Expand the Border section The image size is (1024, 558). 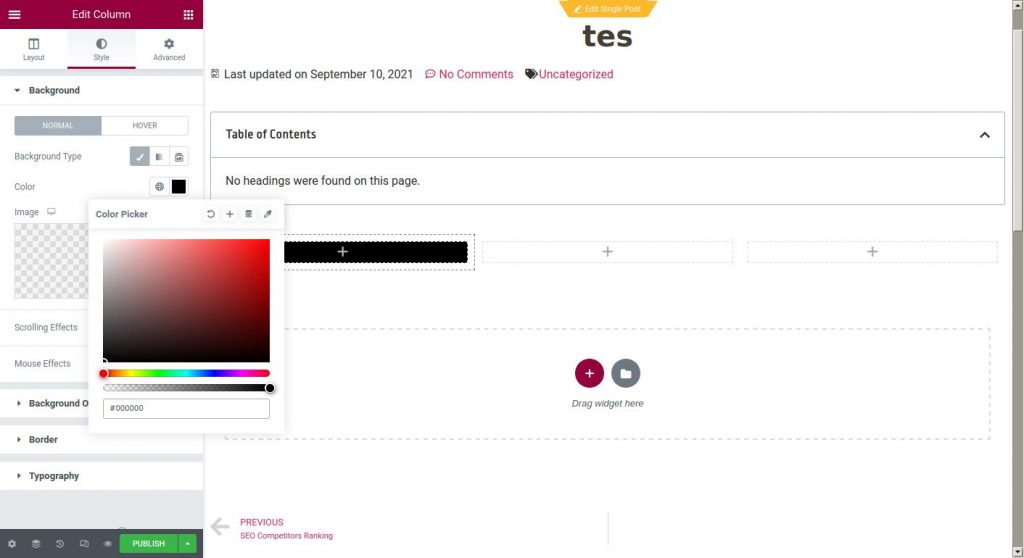tap(43, 440)
